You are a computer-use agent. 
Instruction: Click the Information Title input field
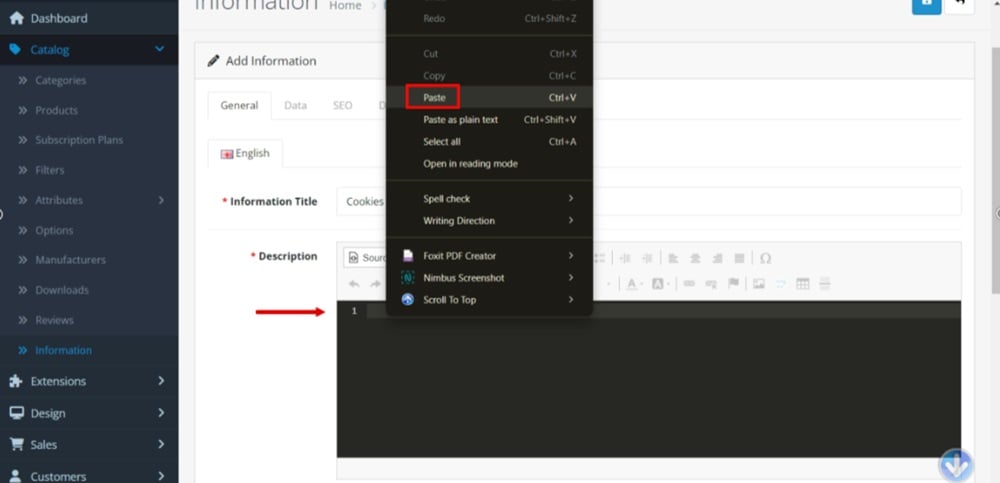[649, 202]
